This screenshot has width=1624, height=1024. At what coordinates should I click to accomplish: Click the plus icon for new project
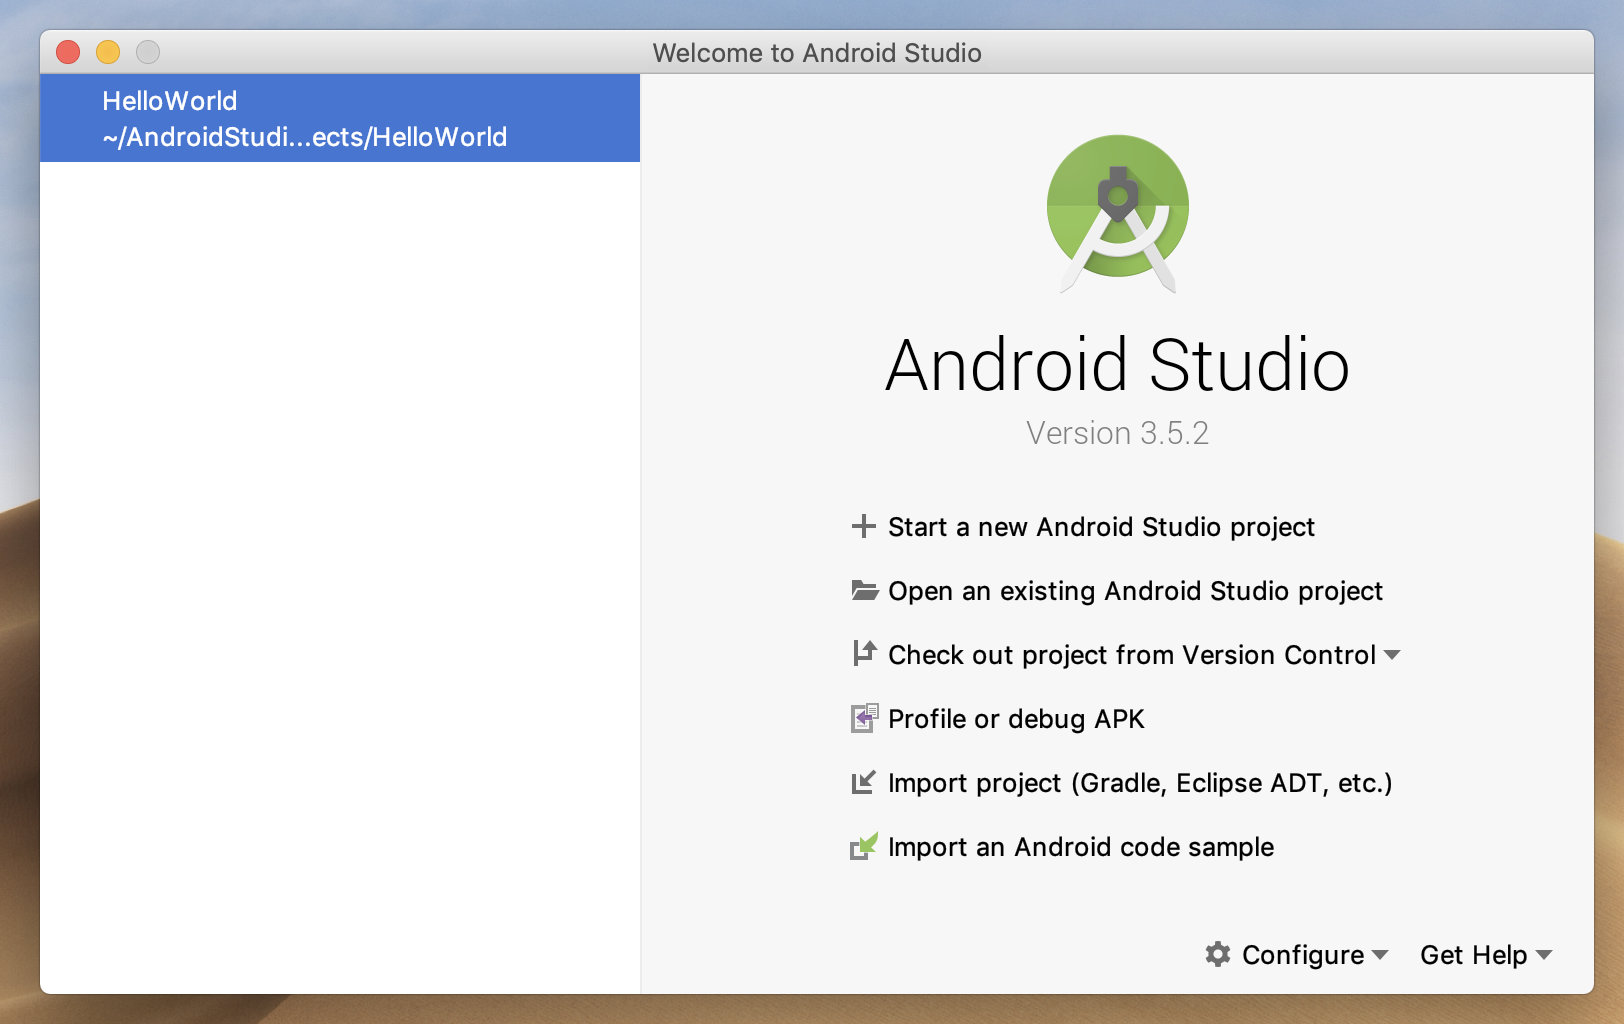point(863,526)
